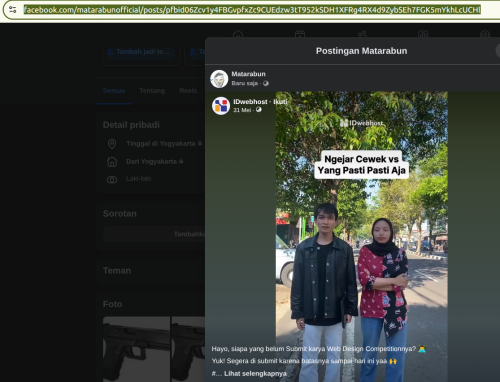Click the '31 Mei' post date
Image resolution: width=500 pixels, height=382 pixels.
coord(242,110)
